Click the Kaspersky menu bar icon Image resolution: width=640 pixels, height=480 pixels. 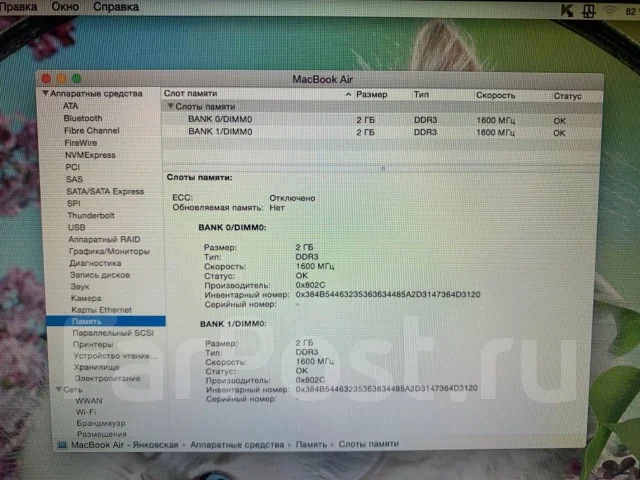567,11
